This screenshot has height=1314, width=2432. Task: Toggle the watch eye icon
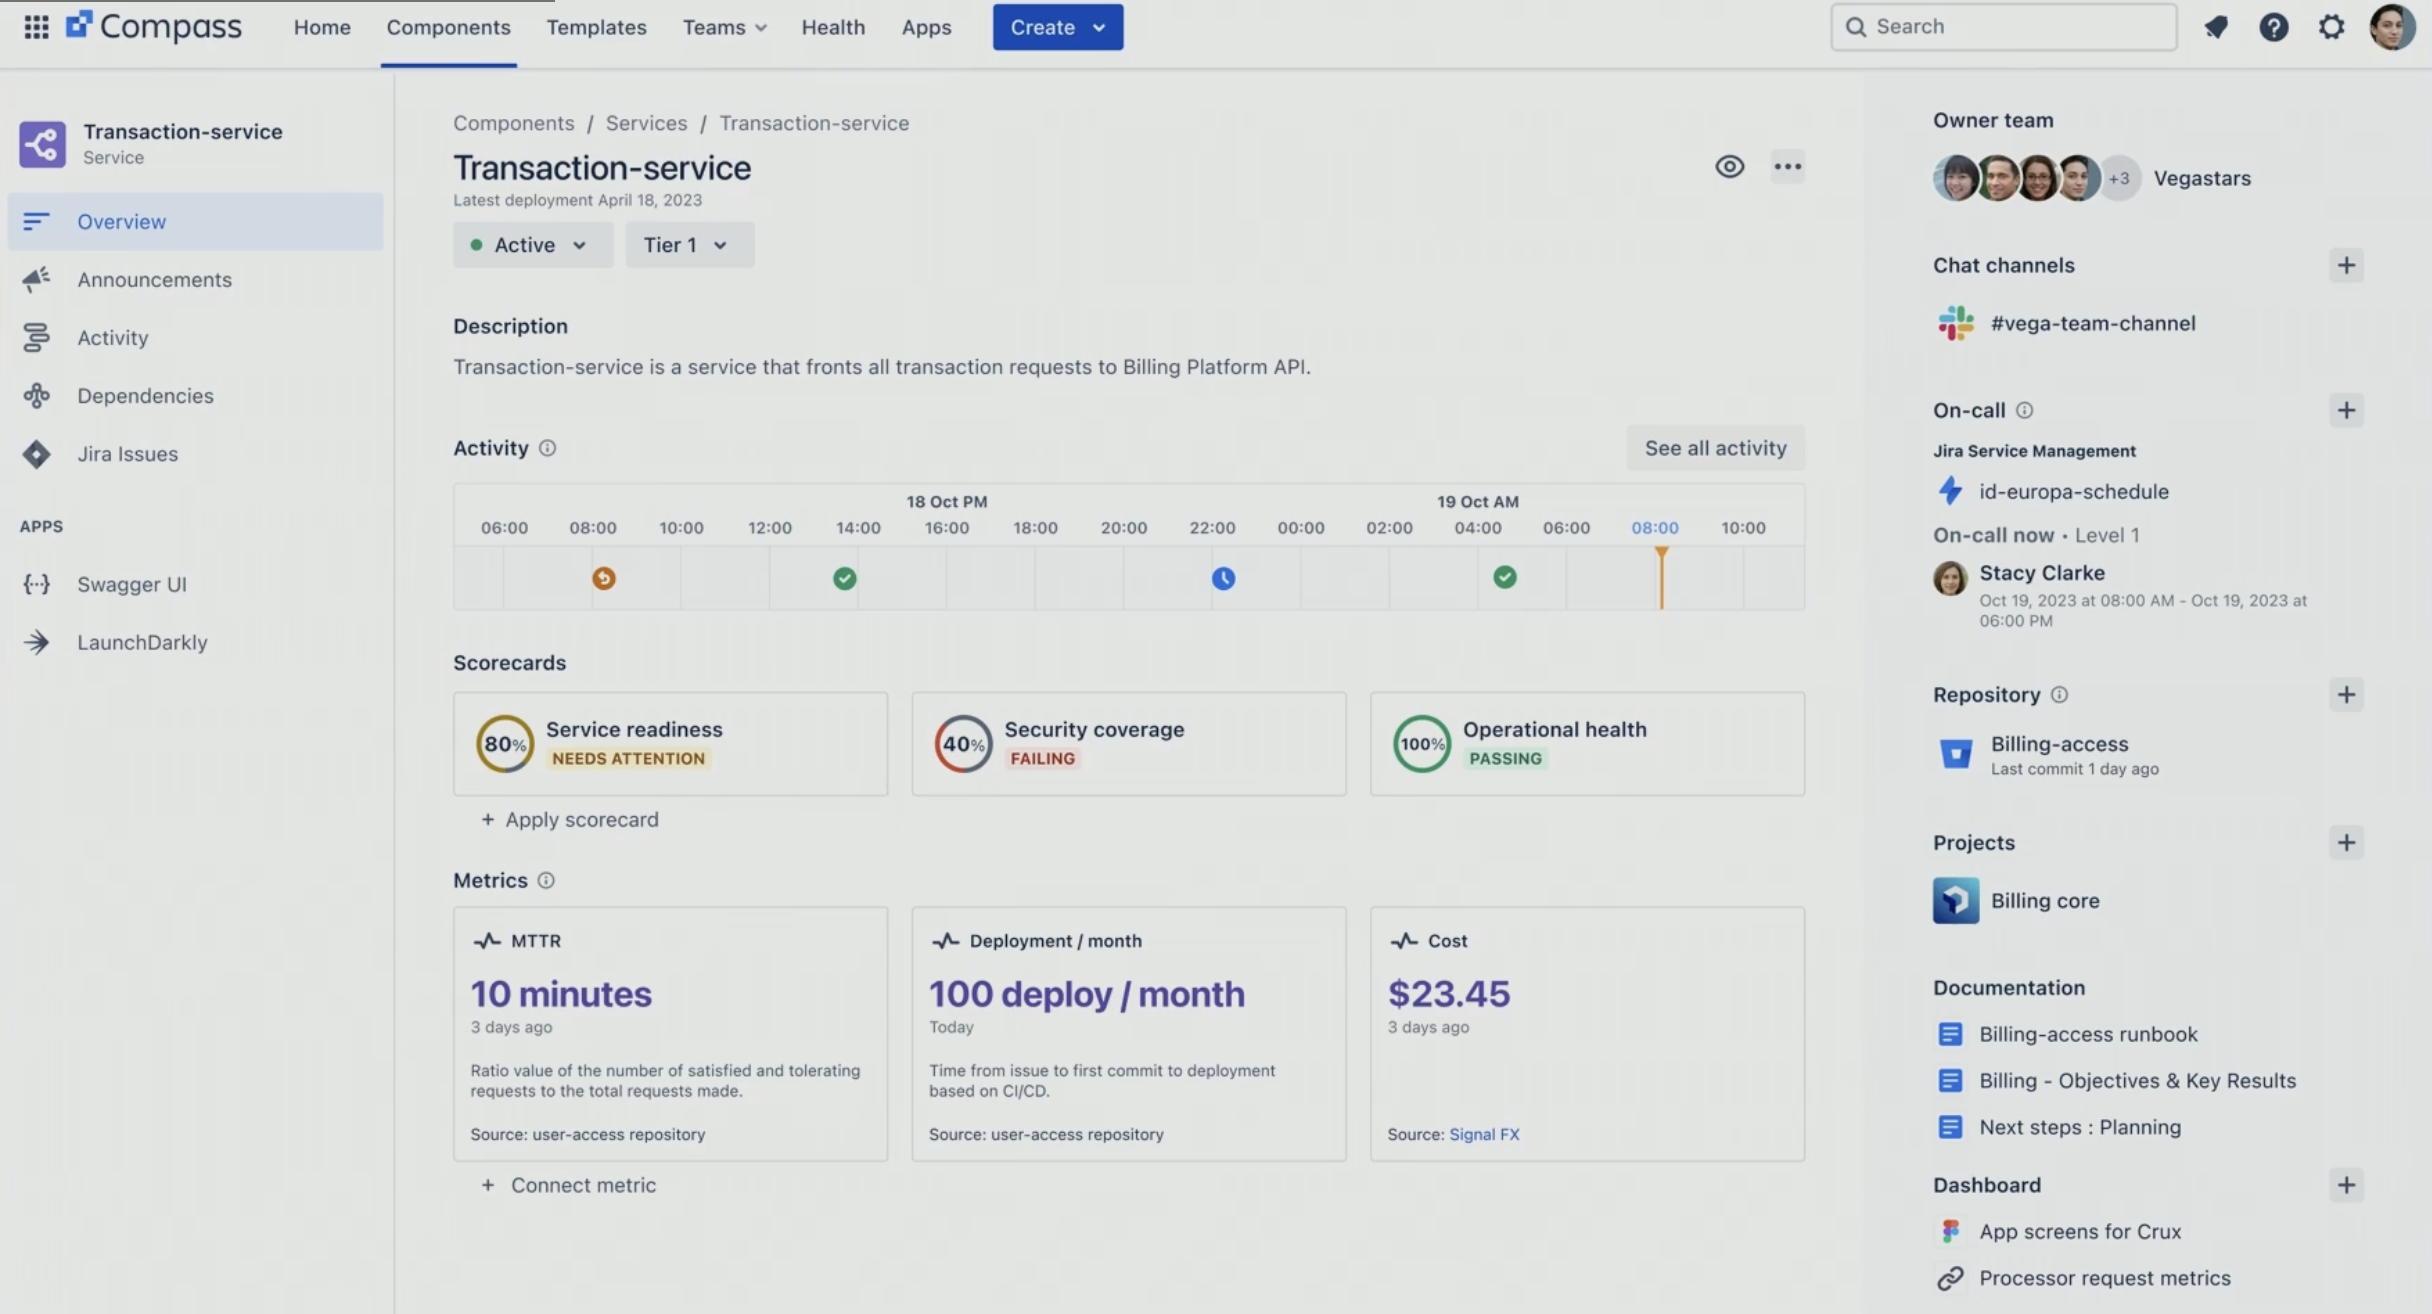tap(1729, 167)
